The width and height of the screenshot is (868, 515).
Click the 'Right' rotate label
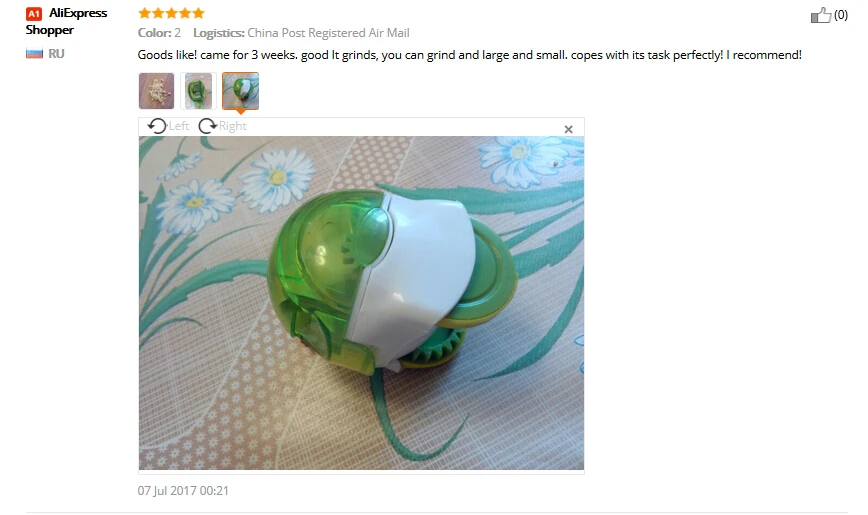tap(232, 126)
